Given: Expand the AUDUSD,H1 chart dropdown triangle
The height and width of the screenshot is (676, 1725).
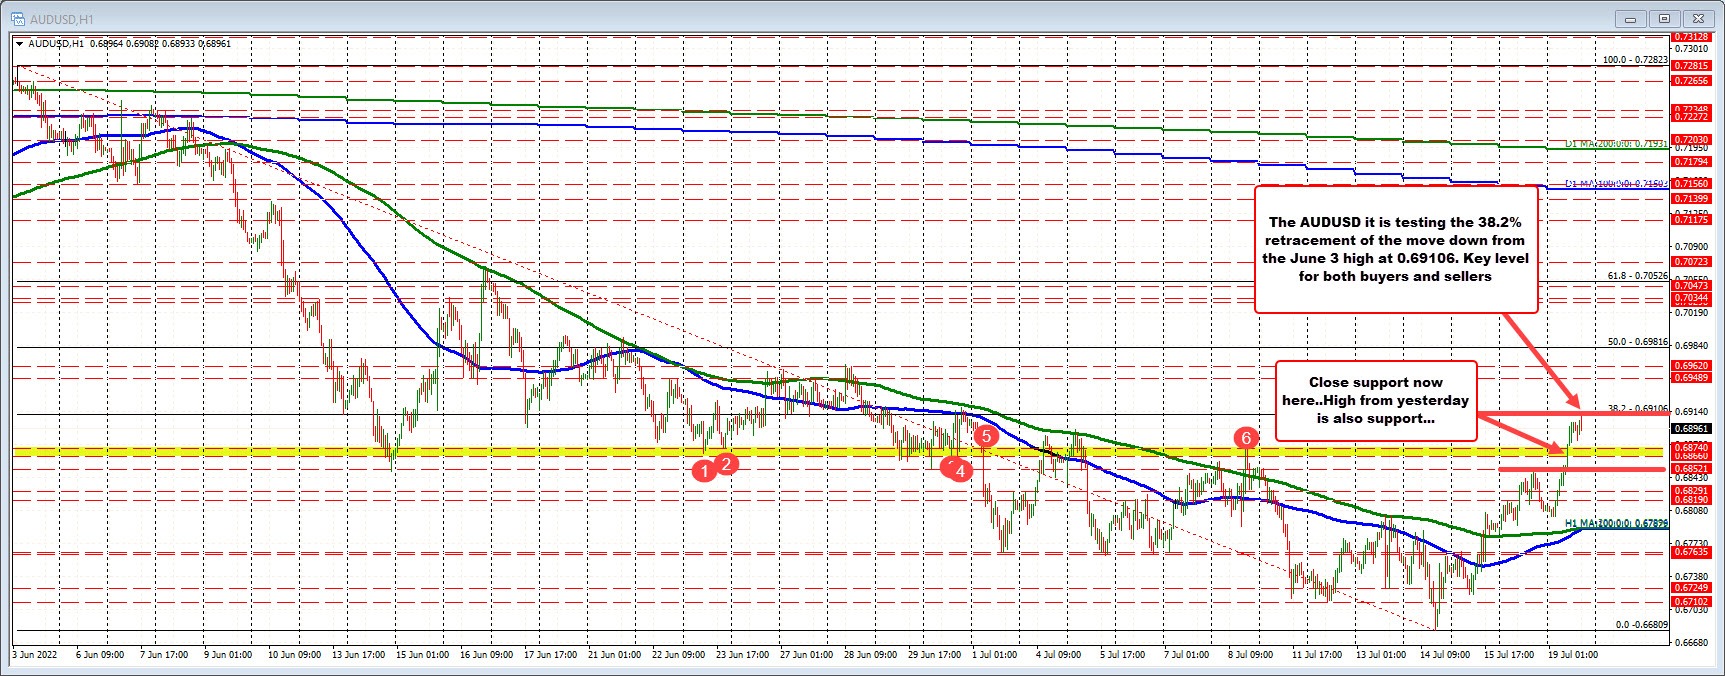Looking at the screenshot, I should pos(19,44).
